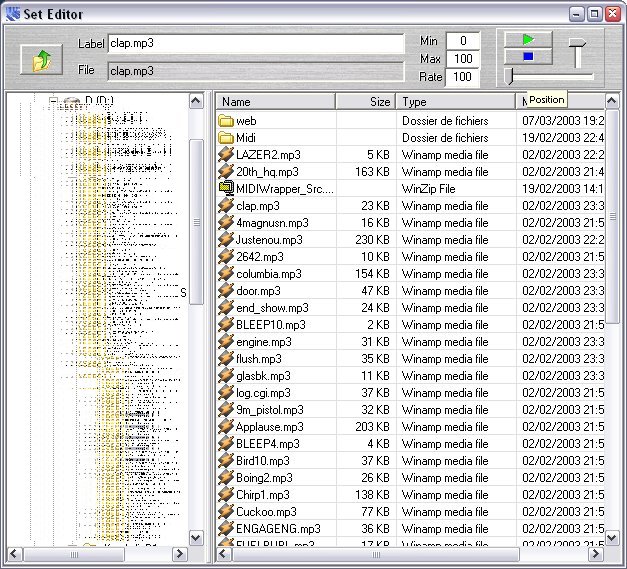Image resolution: width=627 pixels, height=569 pixels.
Task: Click the vertical volume slider
Action: (578, 54)
